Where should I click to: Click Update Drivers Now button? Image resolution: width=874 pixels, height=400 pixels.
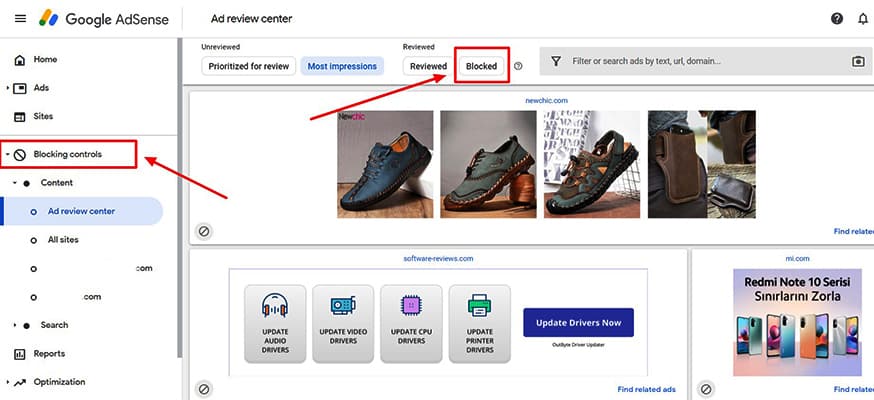(x=578, y=323)
